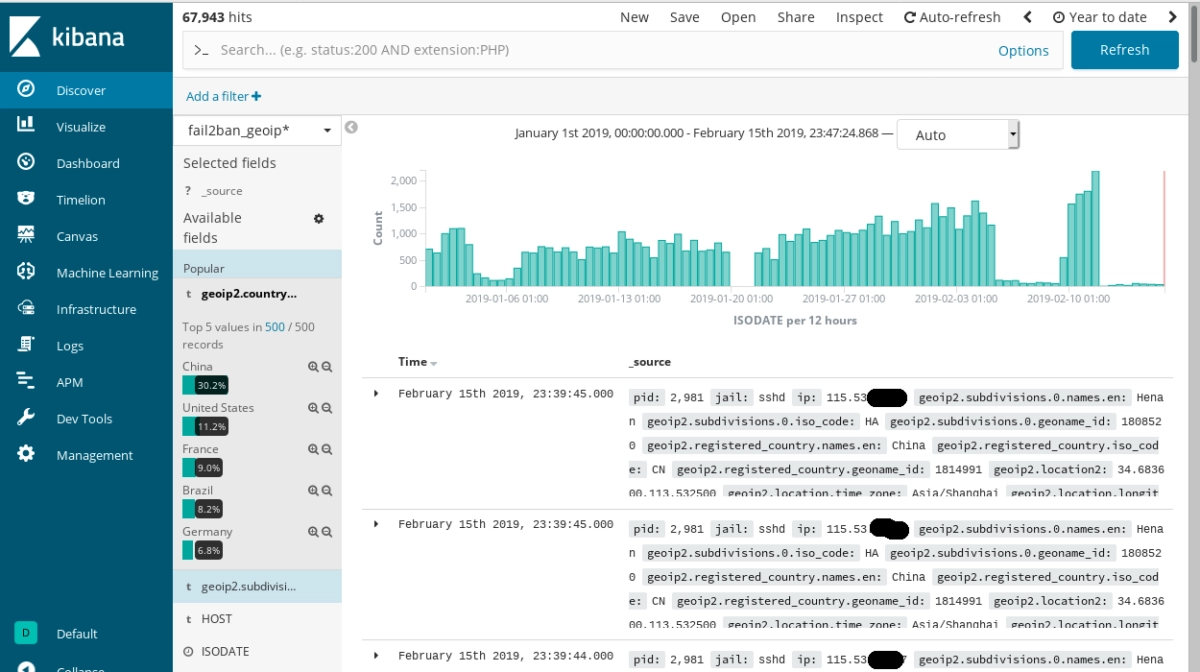Click Open in the top menu
Viewport: 1200px width, 672px height.
738,17
